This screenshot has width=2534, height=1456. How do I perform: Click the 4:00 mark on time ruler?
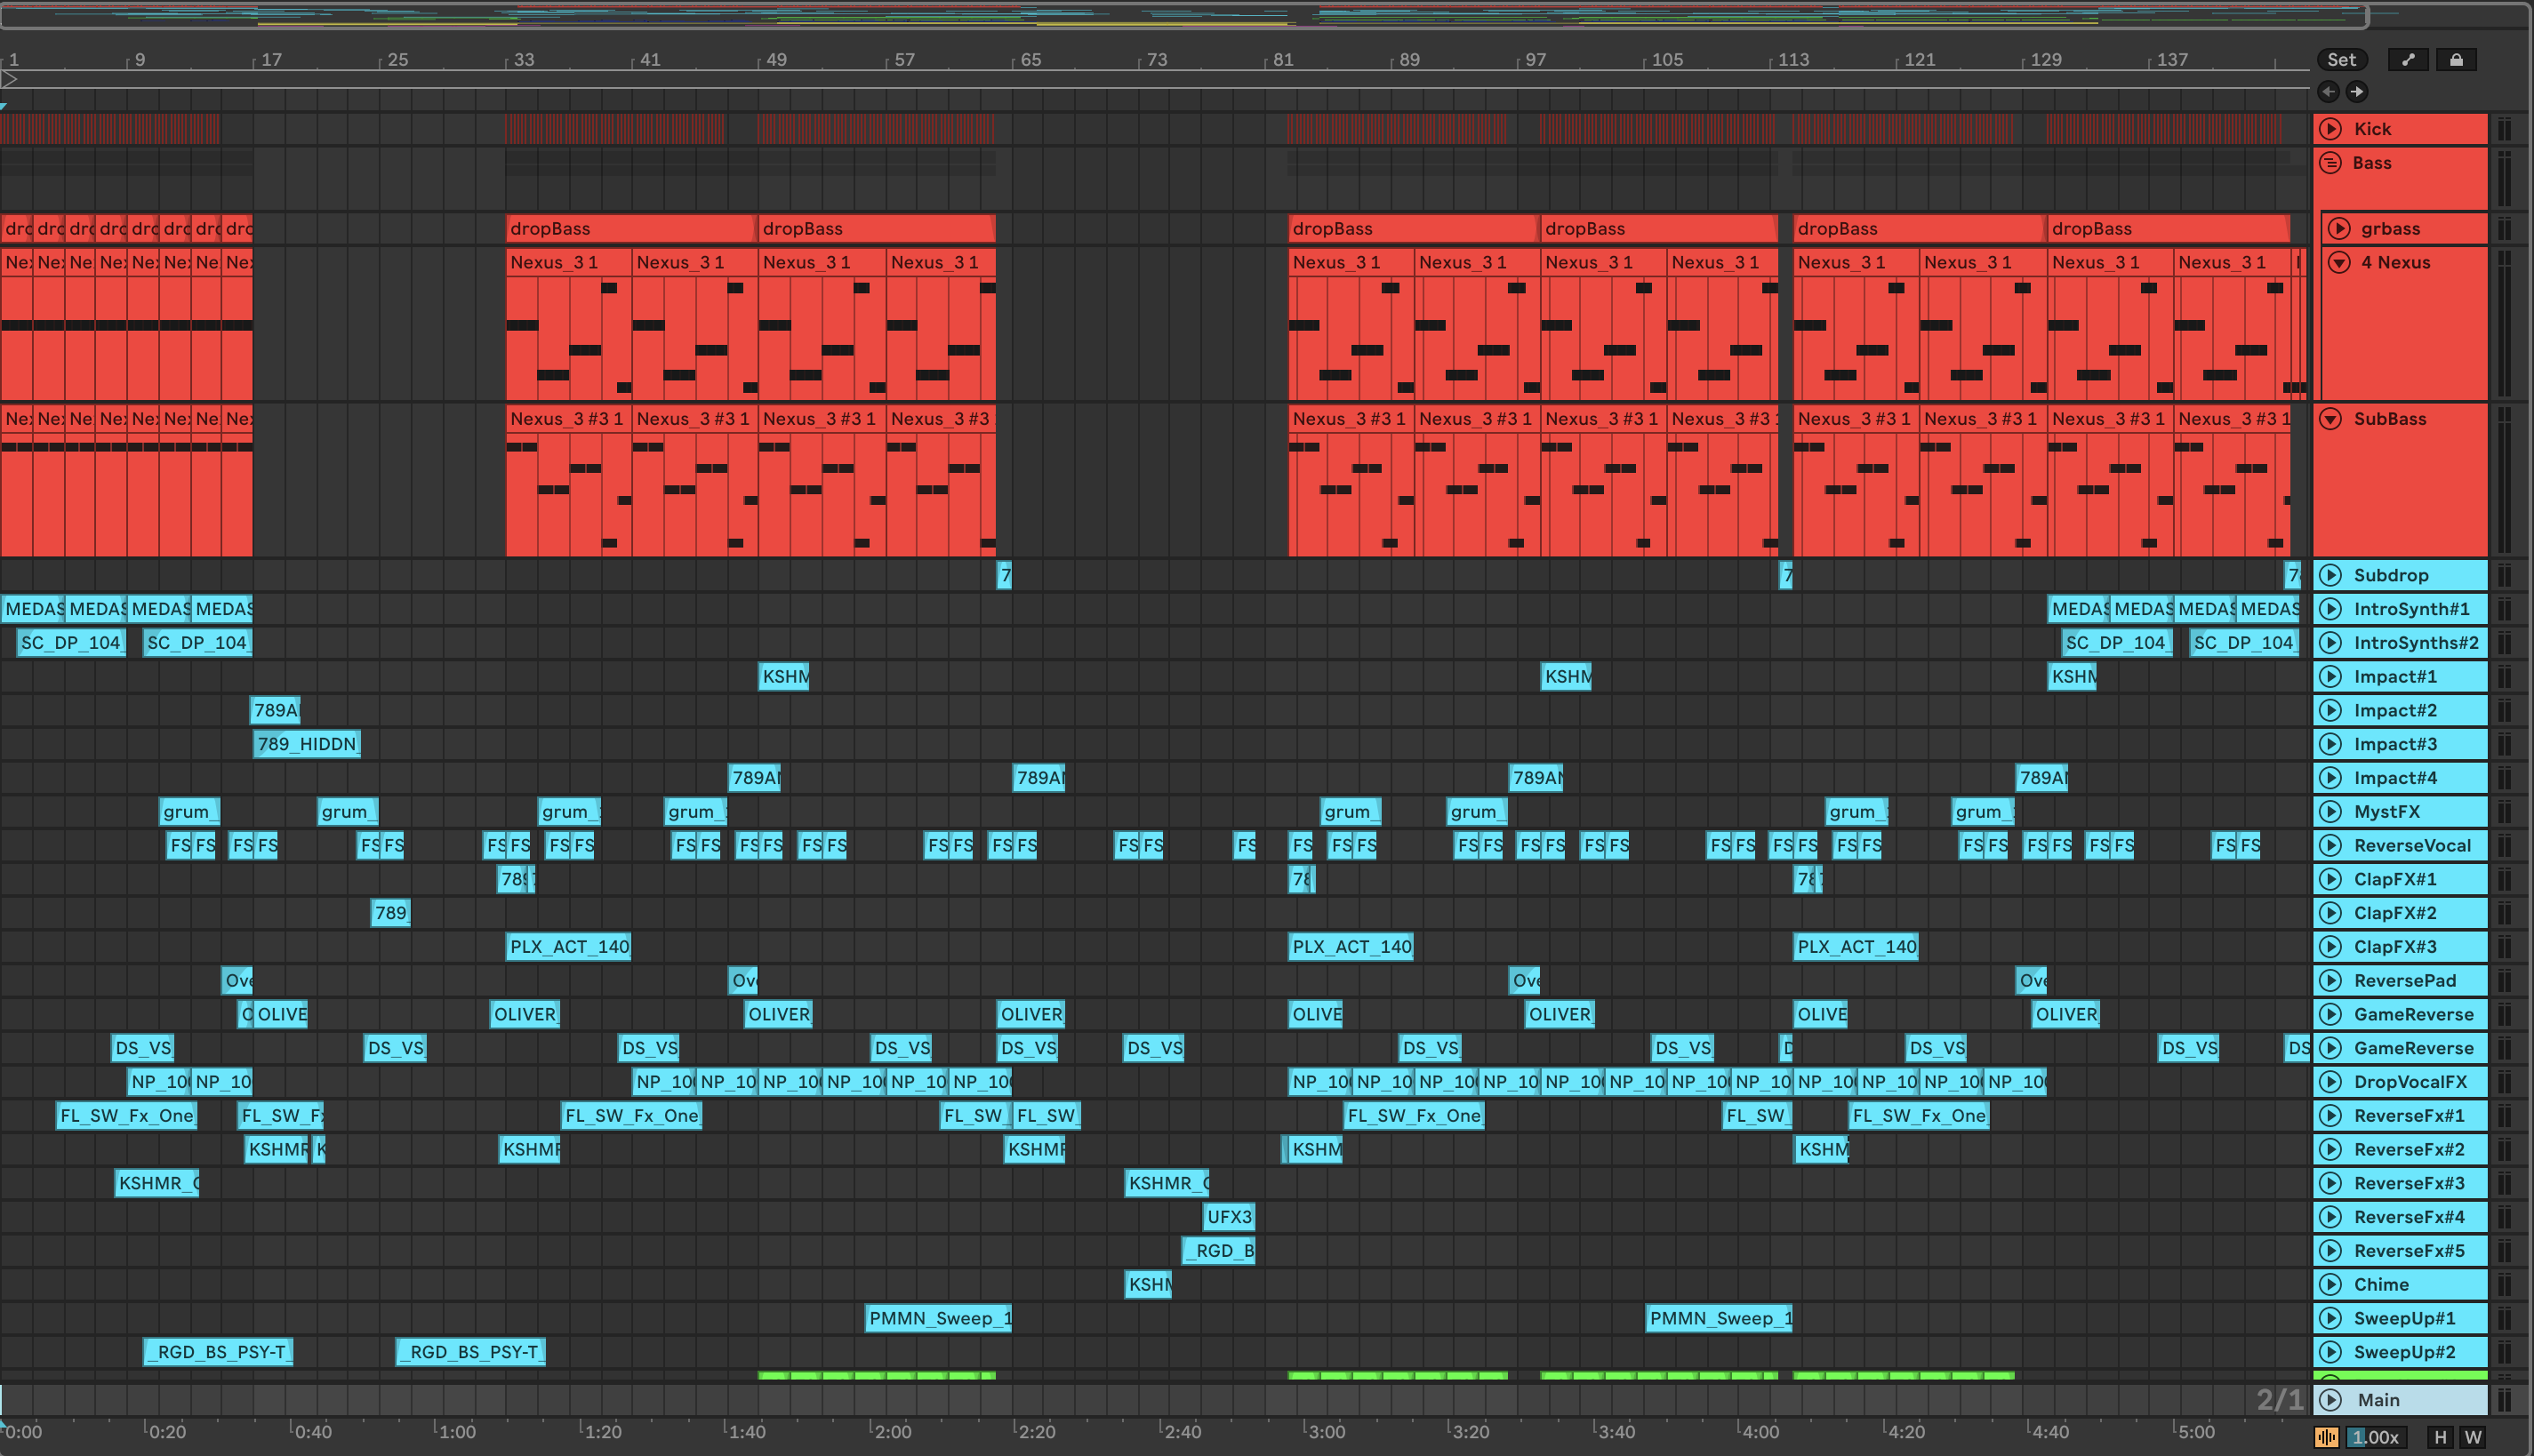pyautogui.click(x=1760, y=1432)
